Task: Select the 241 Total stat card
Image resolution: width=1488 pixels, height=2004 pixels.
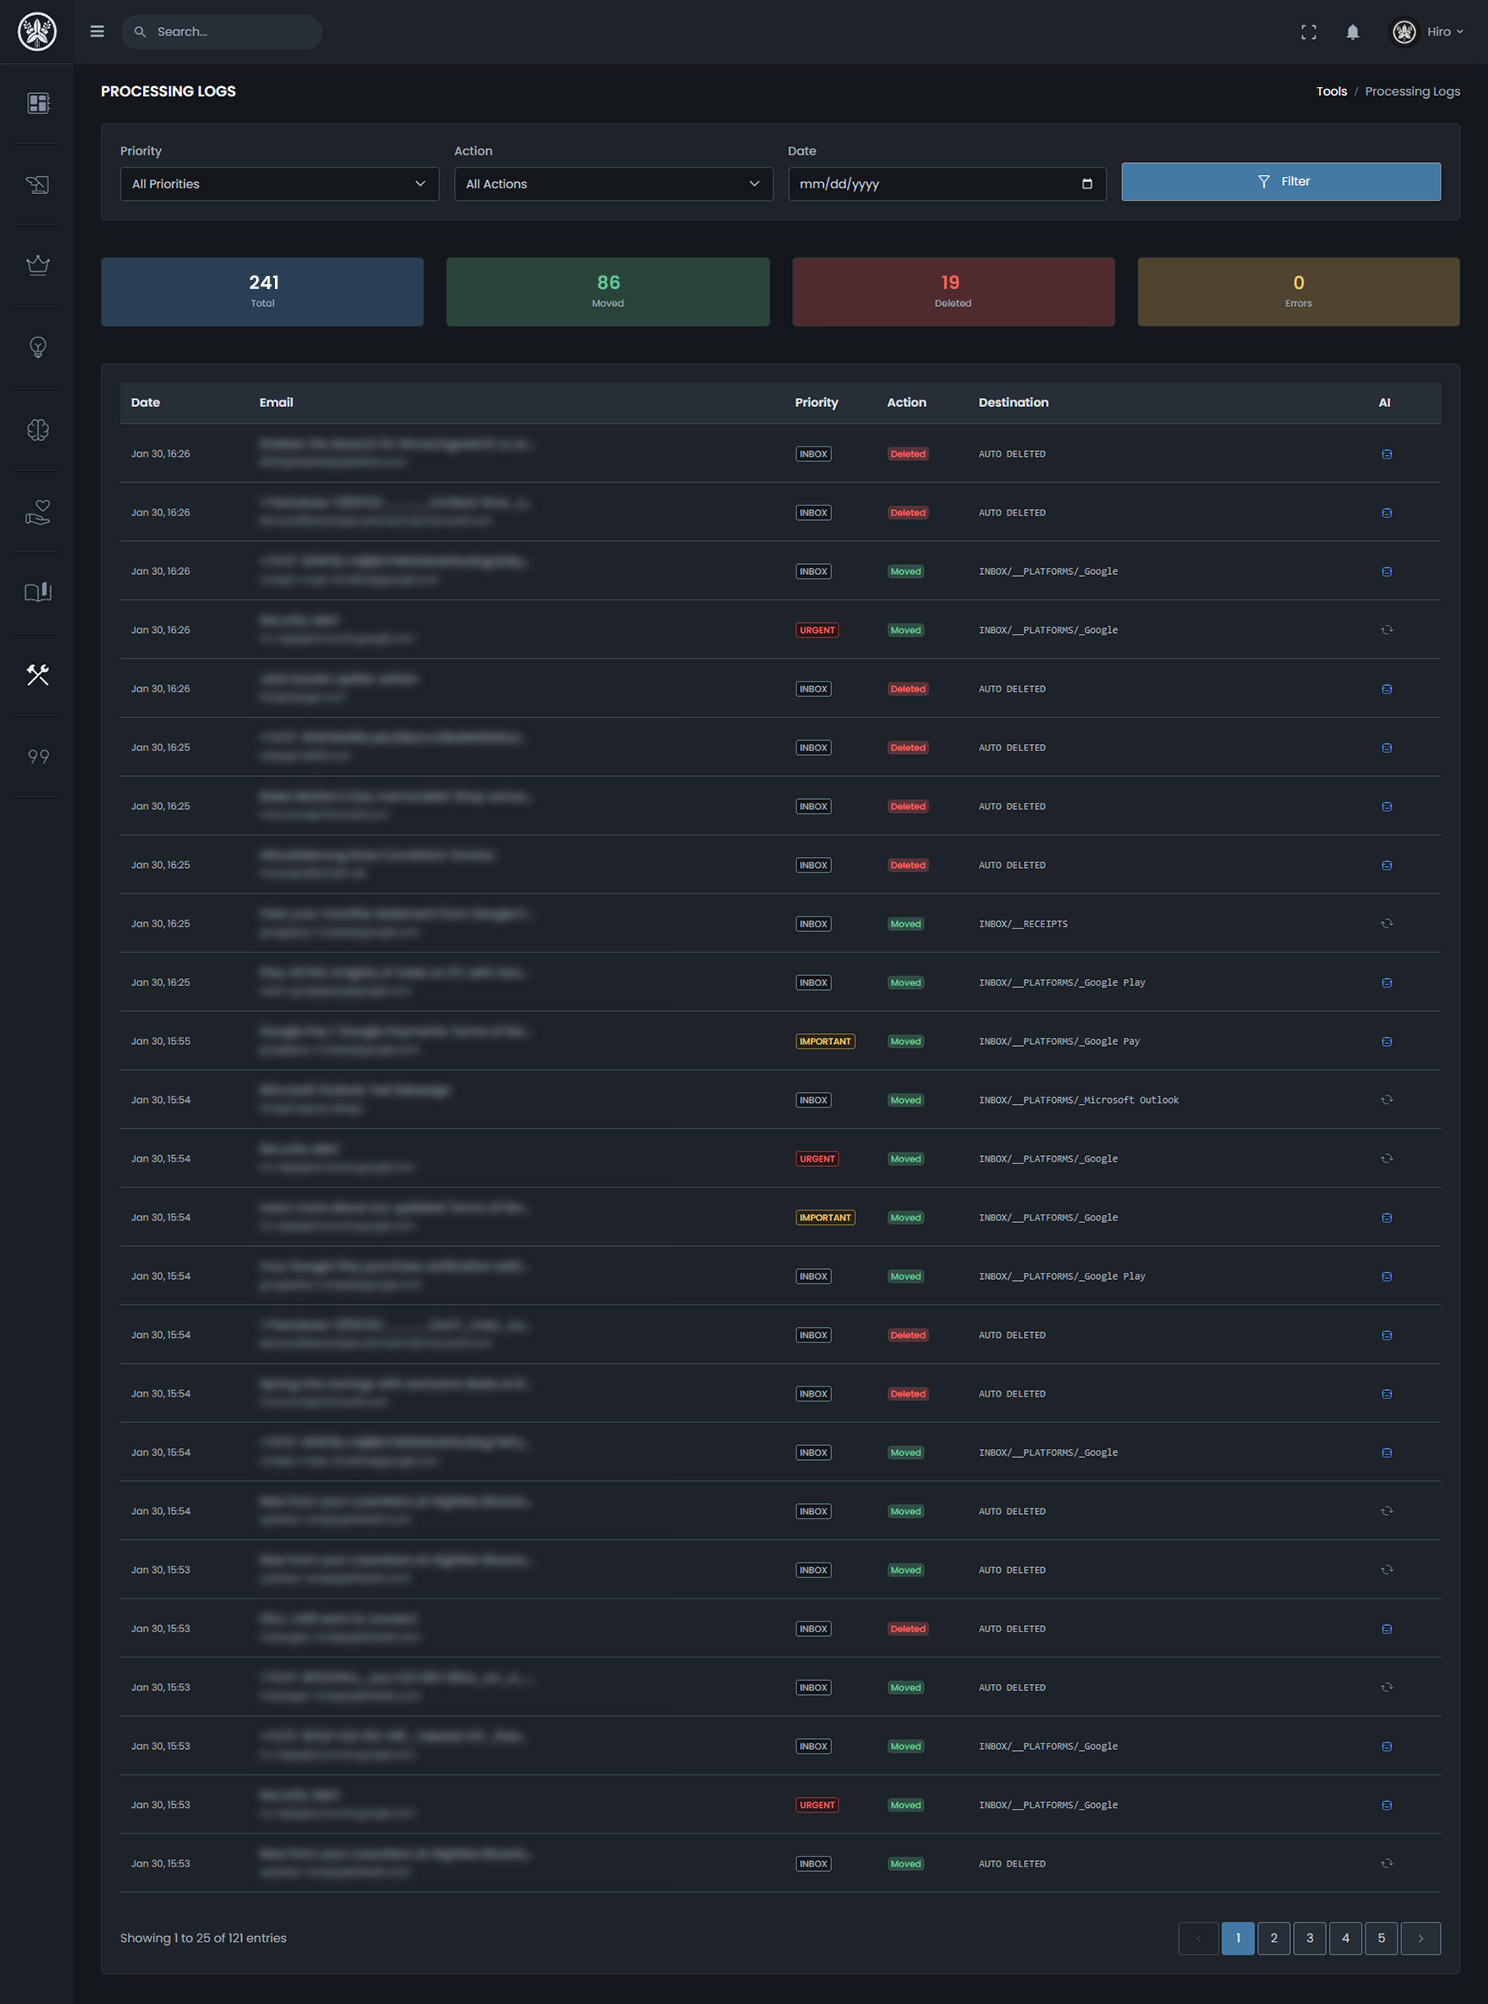Action: coord(262,292)
